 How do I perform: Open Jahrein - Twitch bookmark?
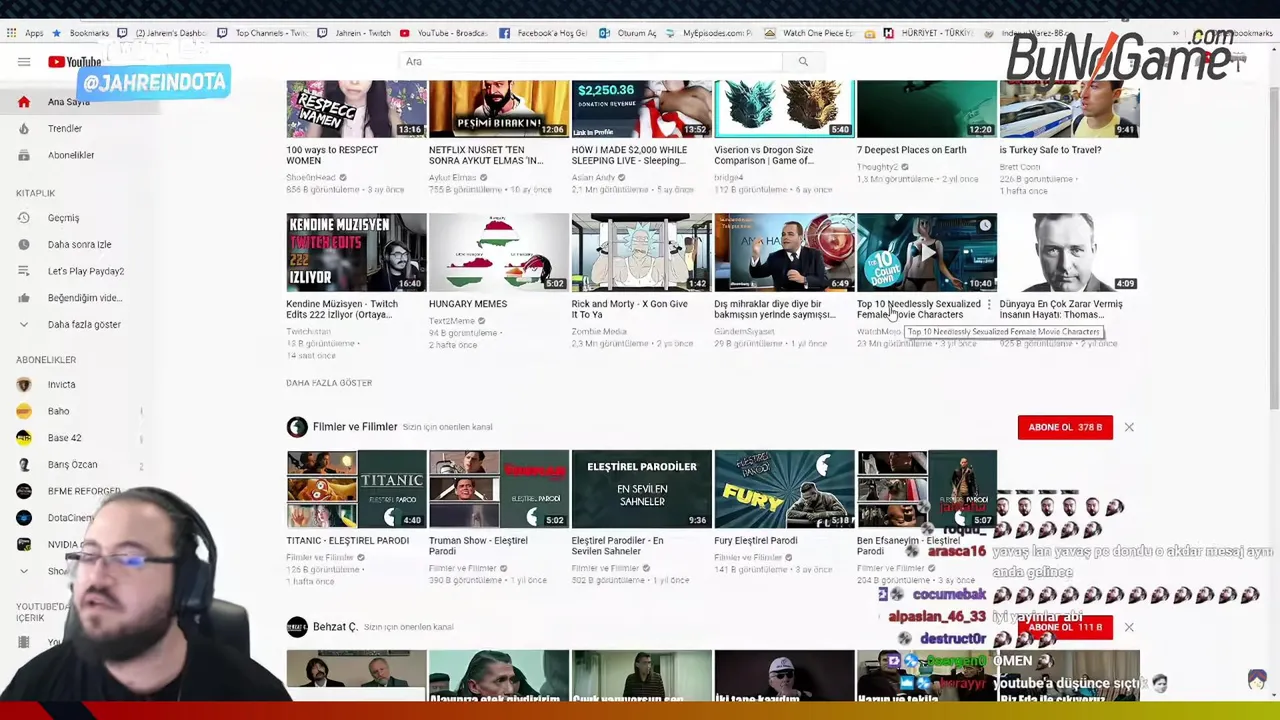[354, 33]
